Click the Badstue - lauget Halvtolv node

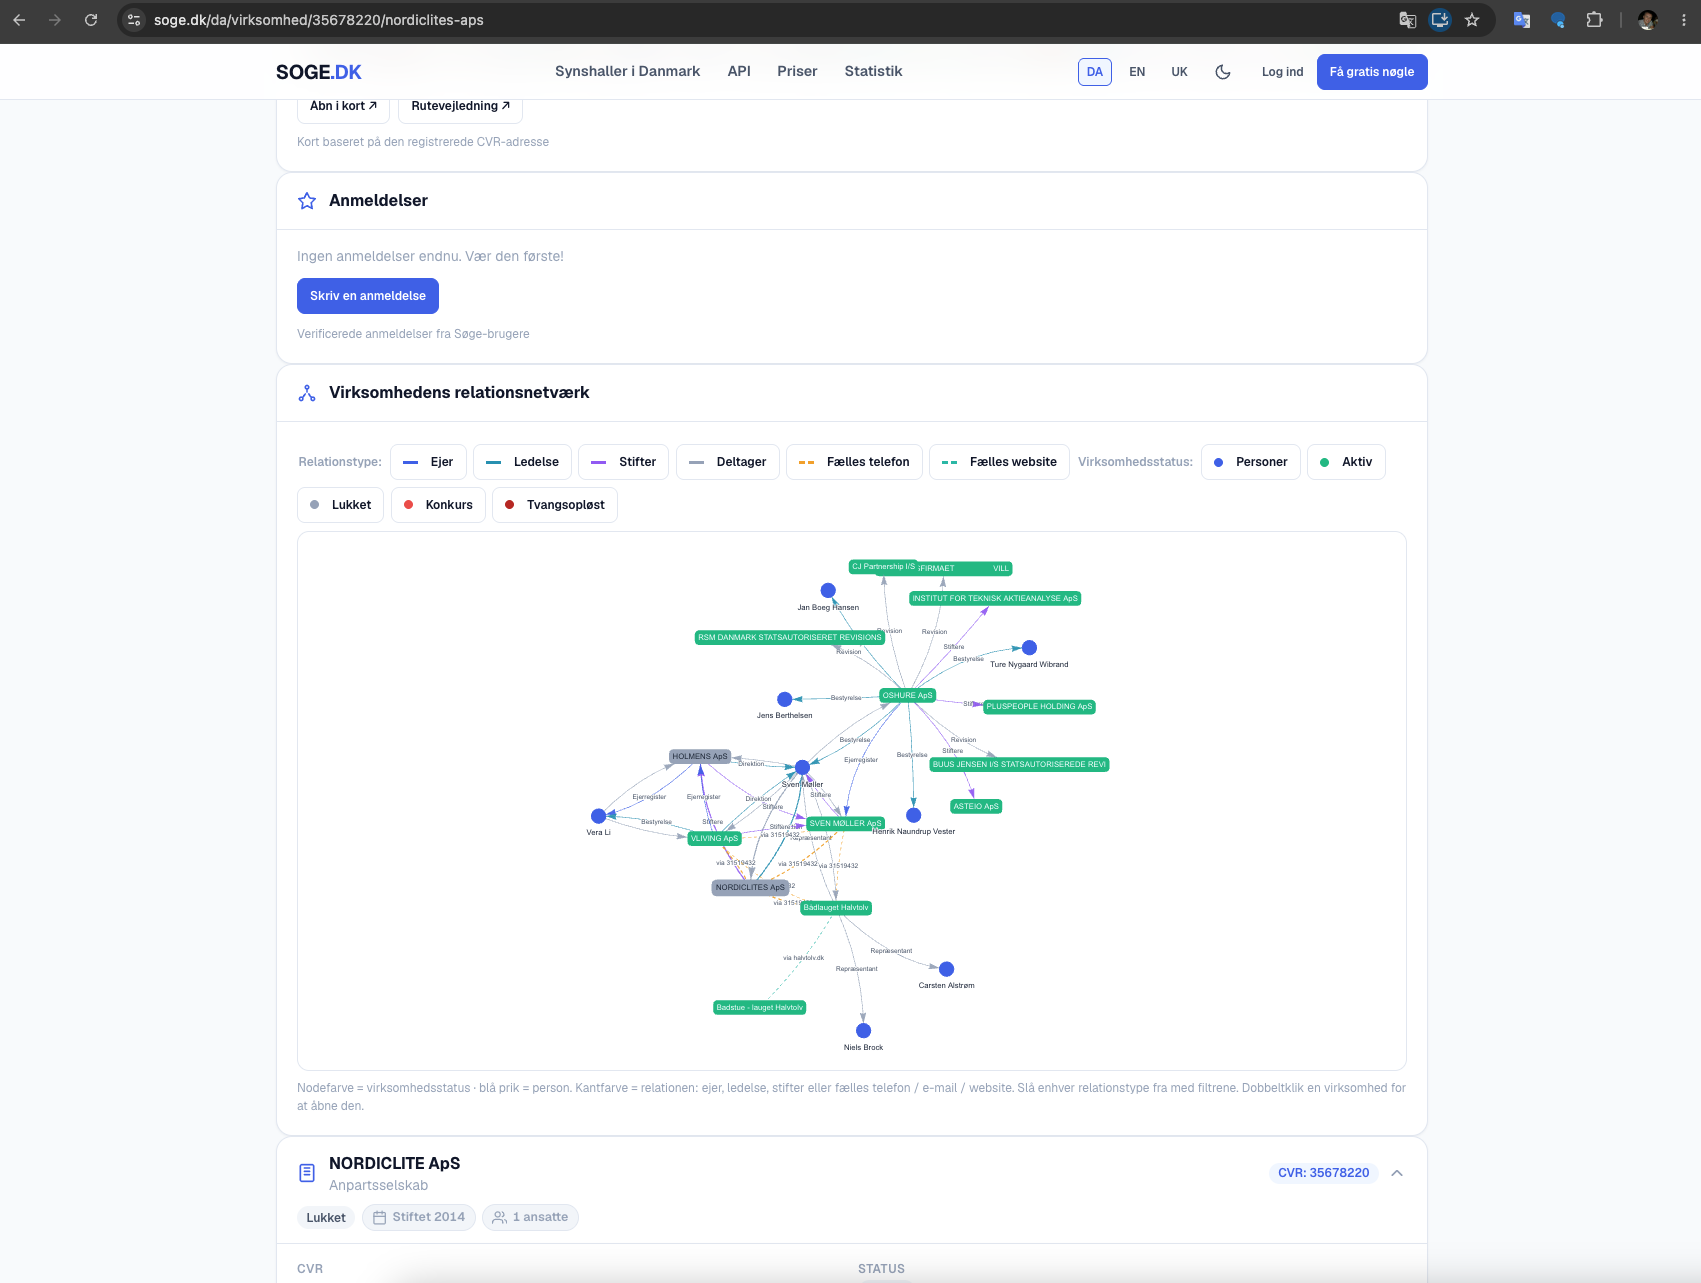760,1007
